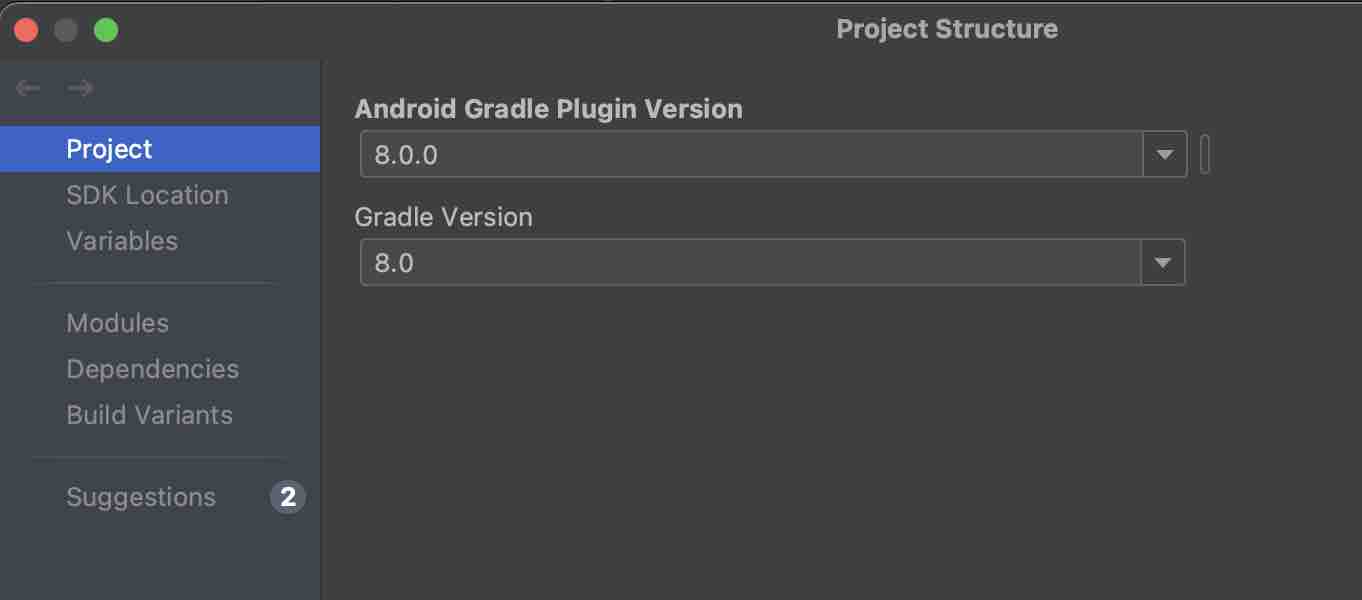Click the Gradle Version dropdown arrow icon
This screenshot has width=1362, height=600.
click(1163, 261)
